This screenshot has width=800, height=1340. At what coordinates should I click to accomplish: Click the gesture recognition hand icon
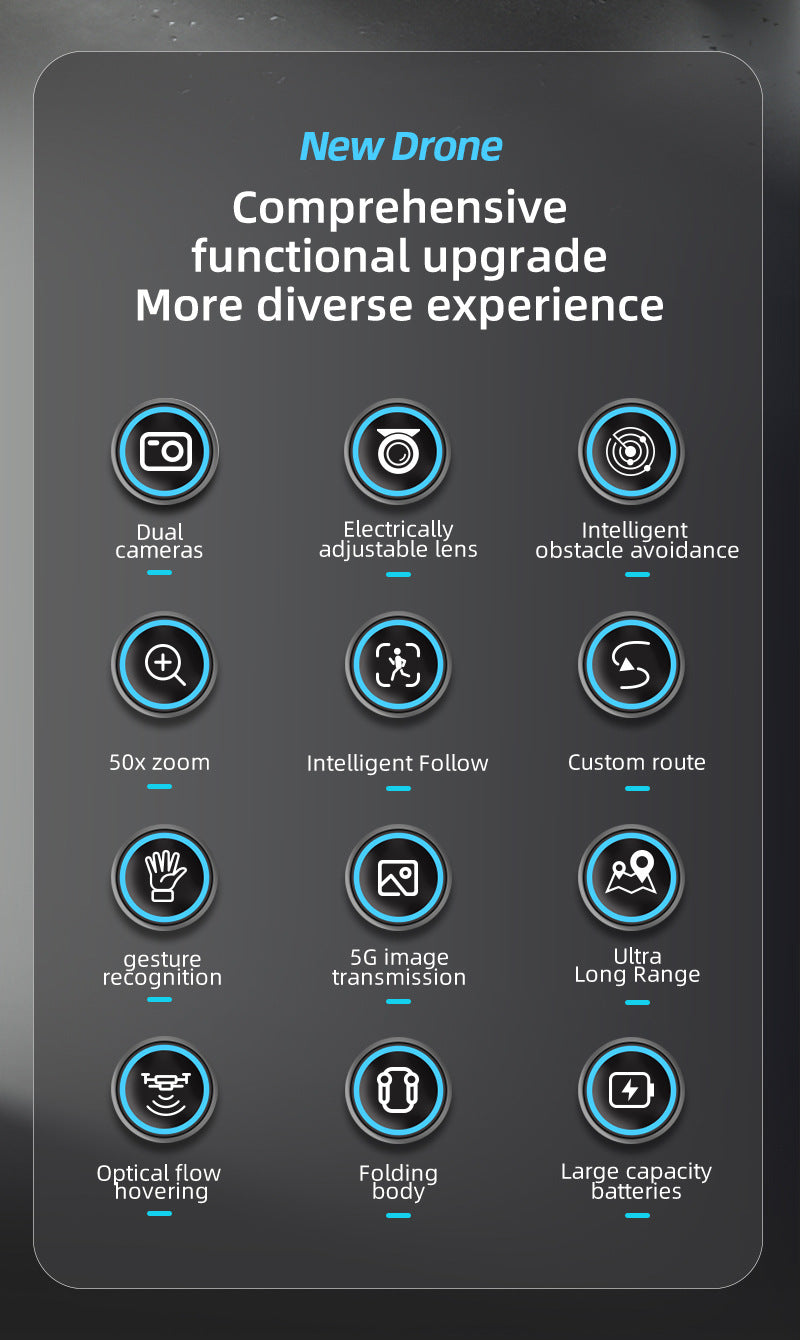click(x=165, y=878)
